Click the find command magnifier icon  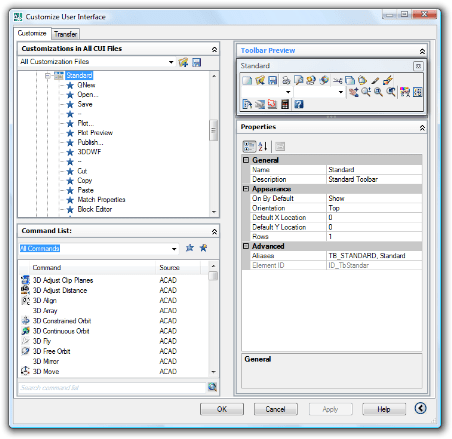(x=212, y=387)
